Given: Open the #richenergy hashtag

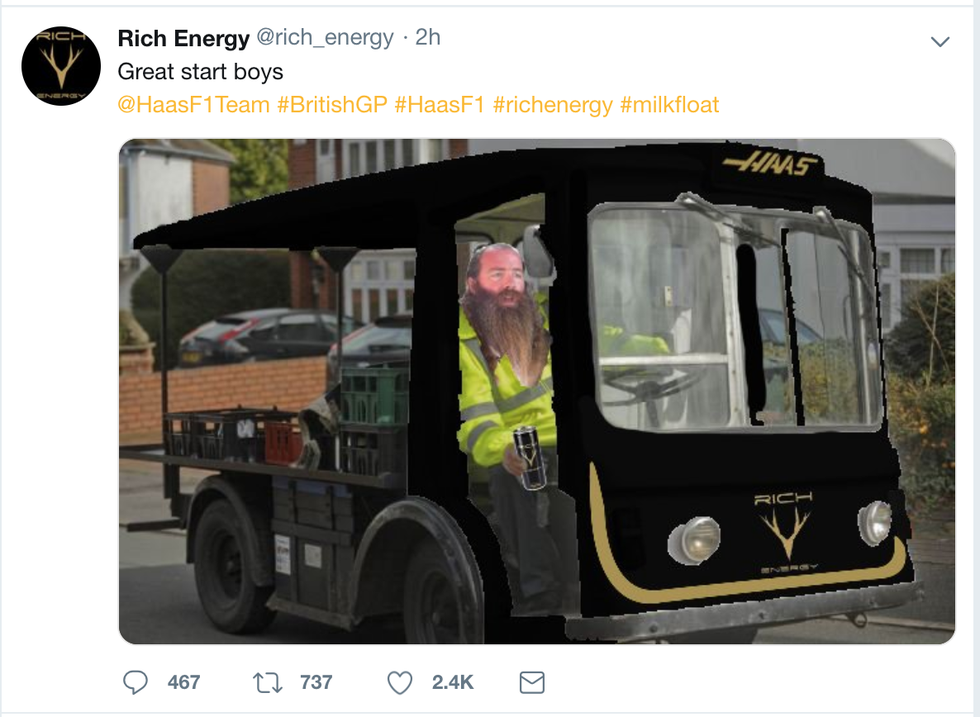Looking at the screenshot, I should click(x=552, y=104).
